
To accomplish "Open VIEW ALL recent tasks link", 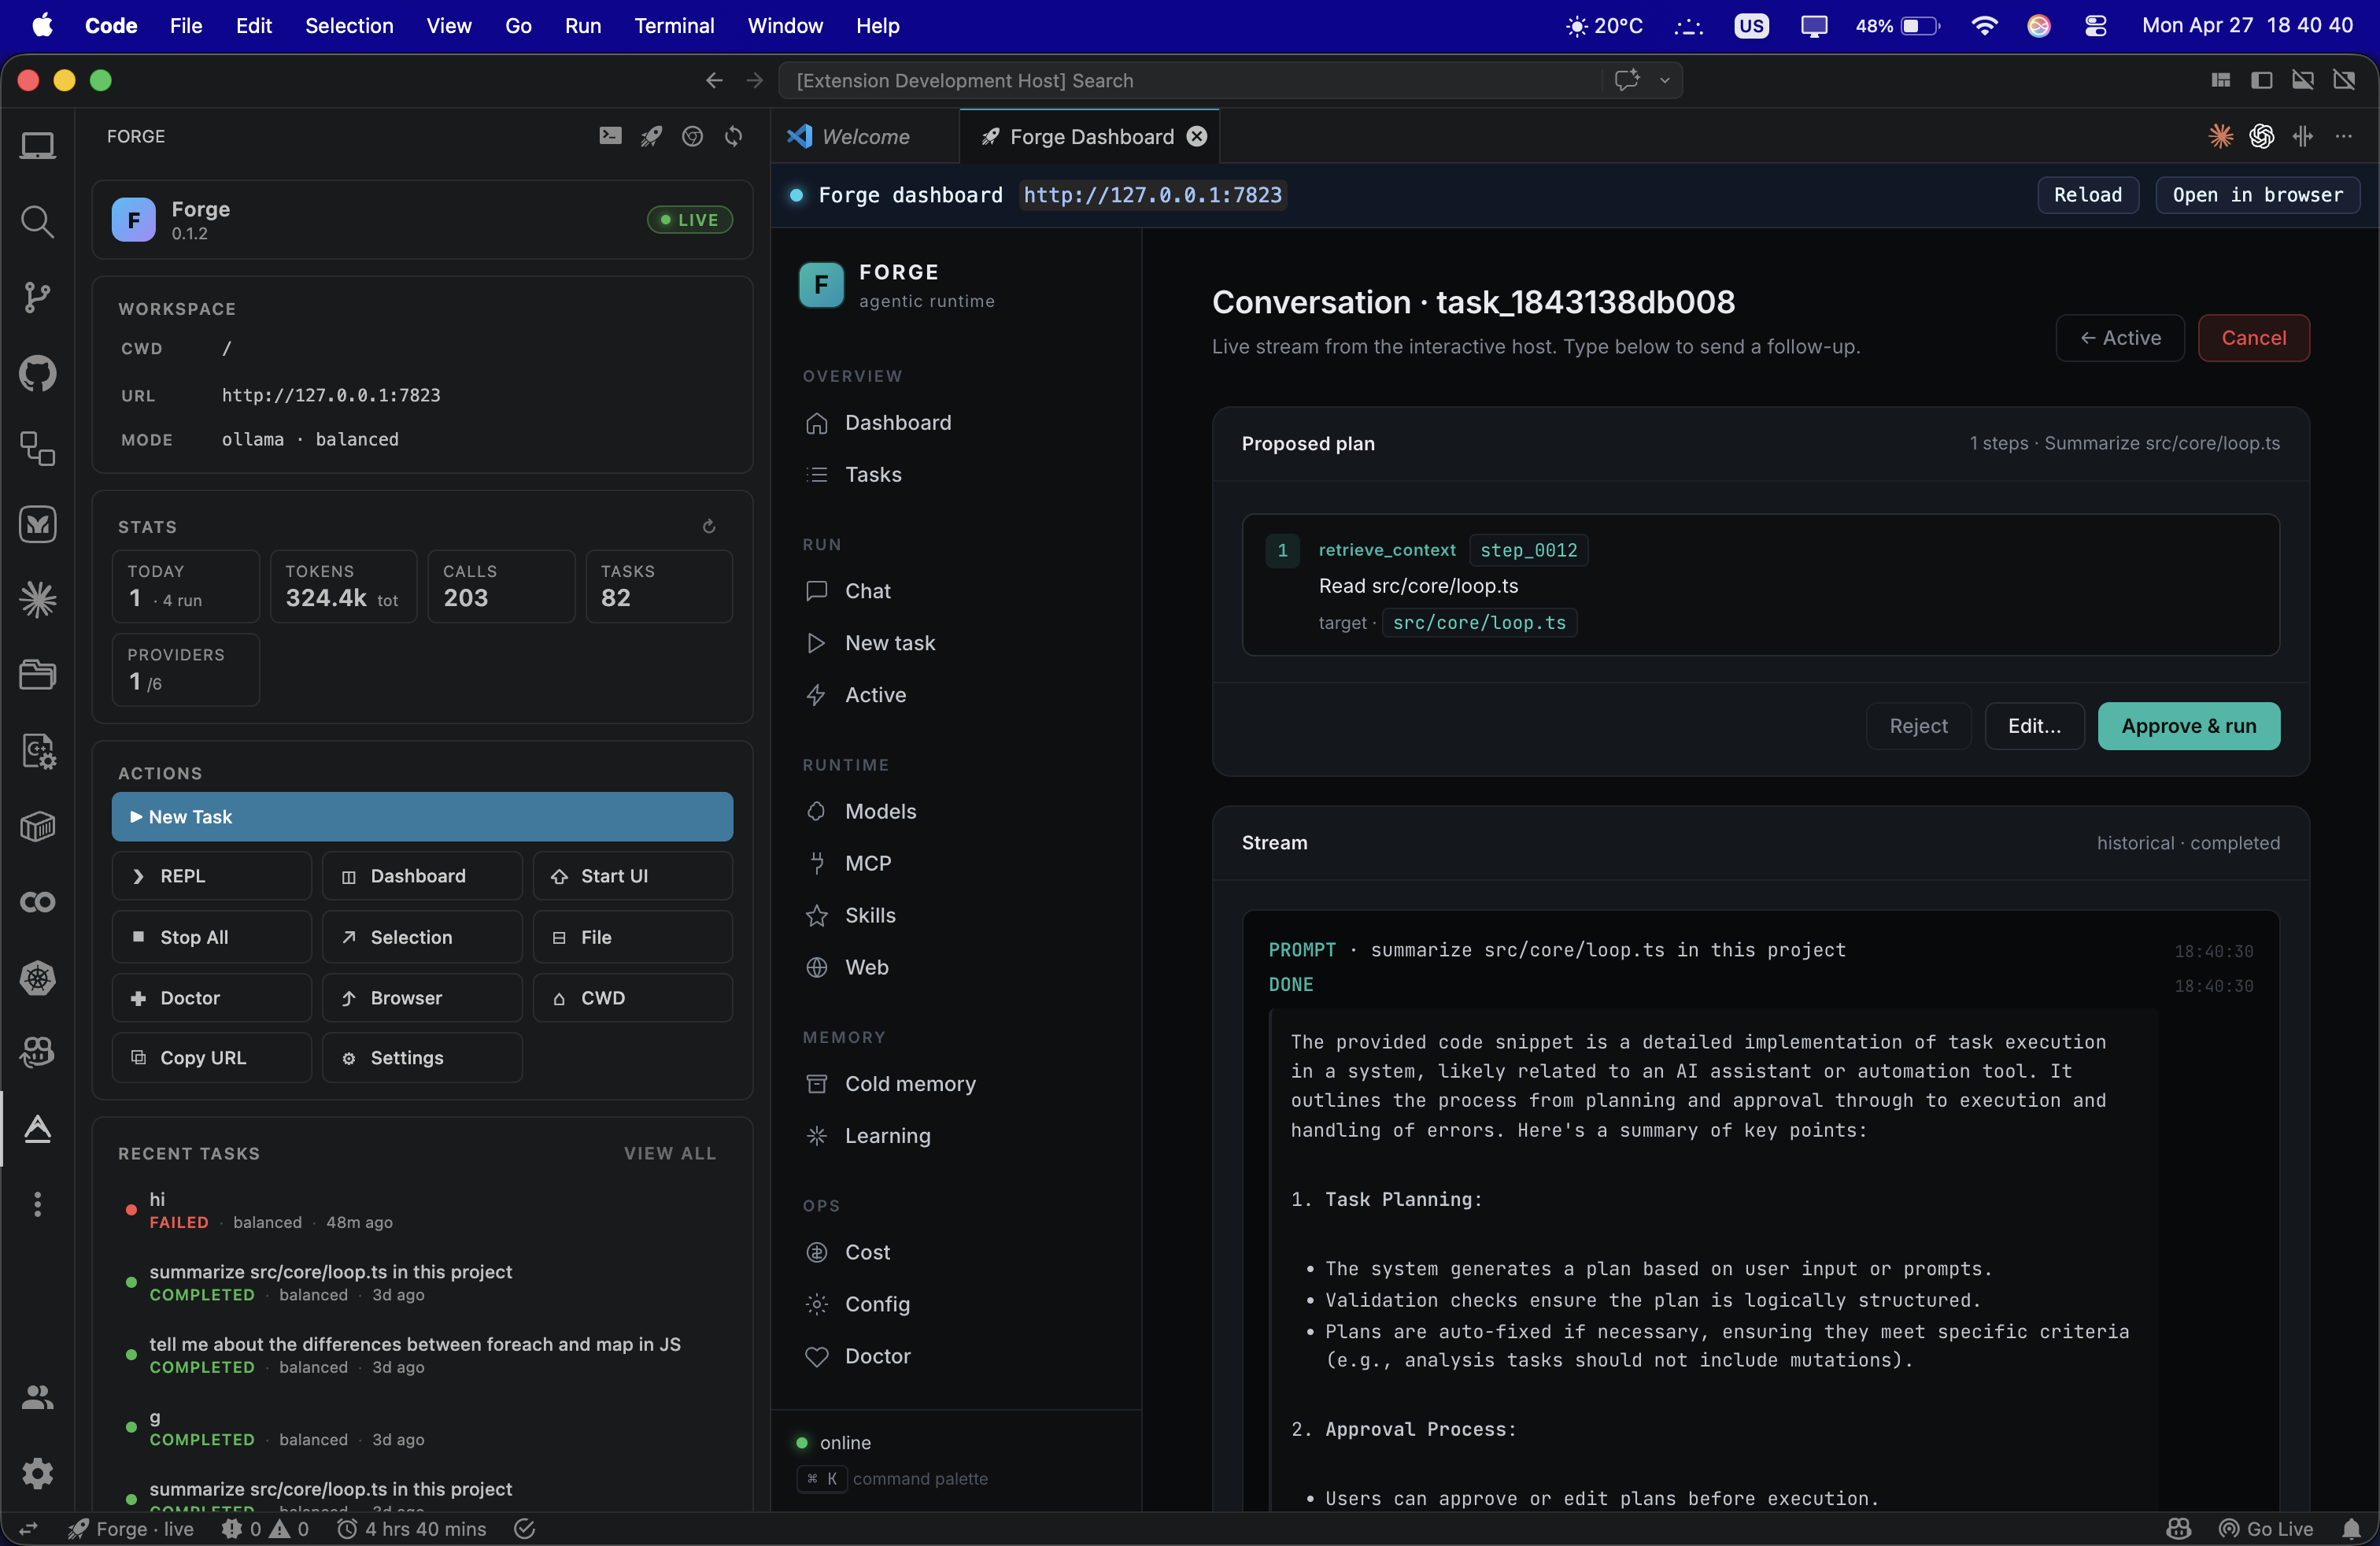I will [x=668, y=1153].
